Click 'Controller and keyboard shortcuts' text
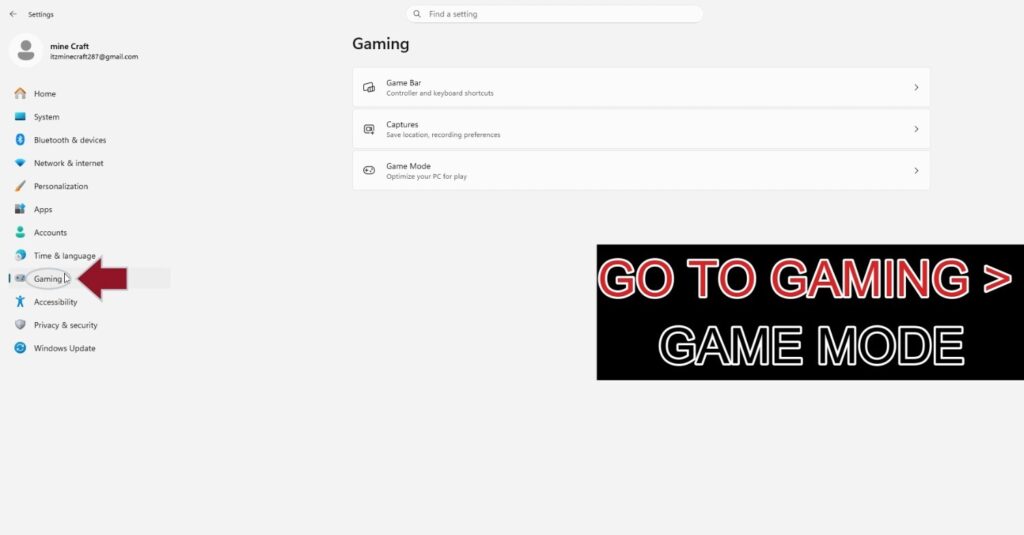Image resolution: width=1024 pixels, height=535 pixels. 440,93
